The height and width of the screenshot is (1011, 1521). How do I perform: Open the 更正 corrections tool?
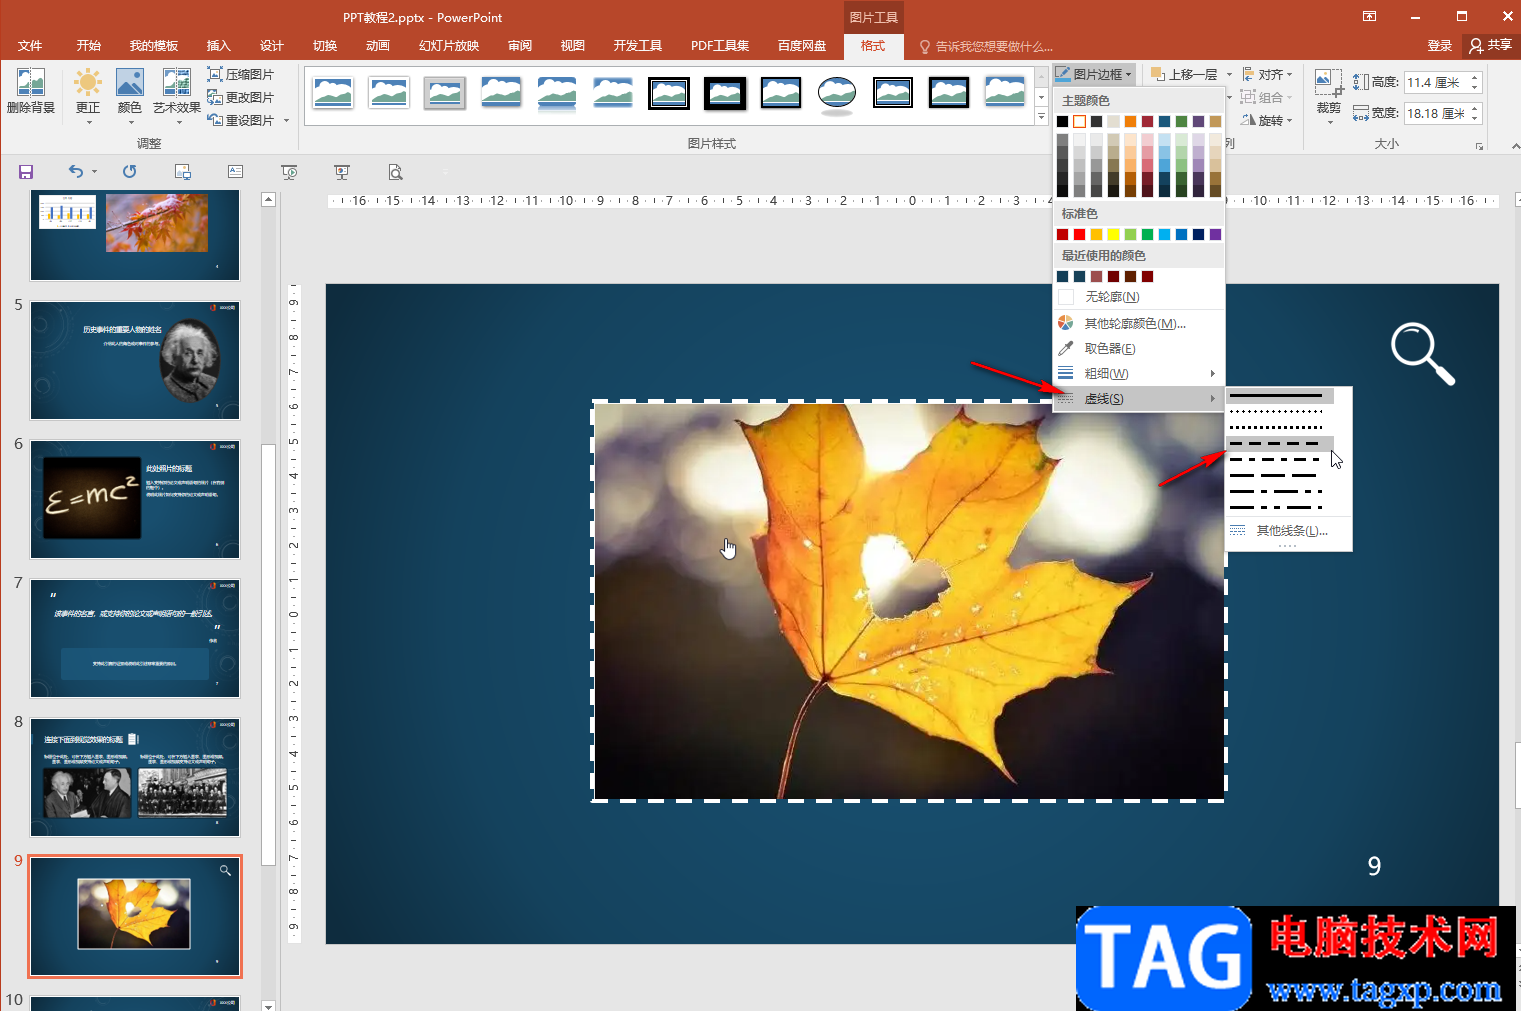tap(88, 96)
